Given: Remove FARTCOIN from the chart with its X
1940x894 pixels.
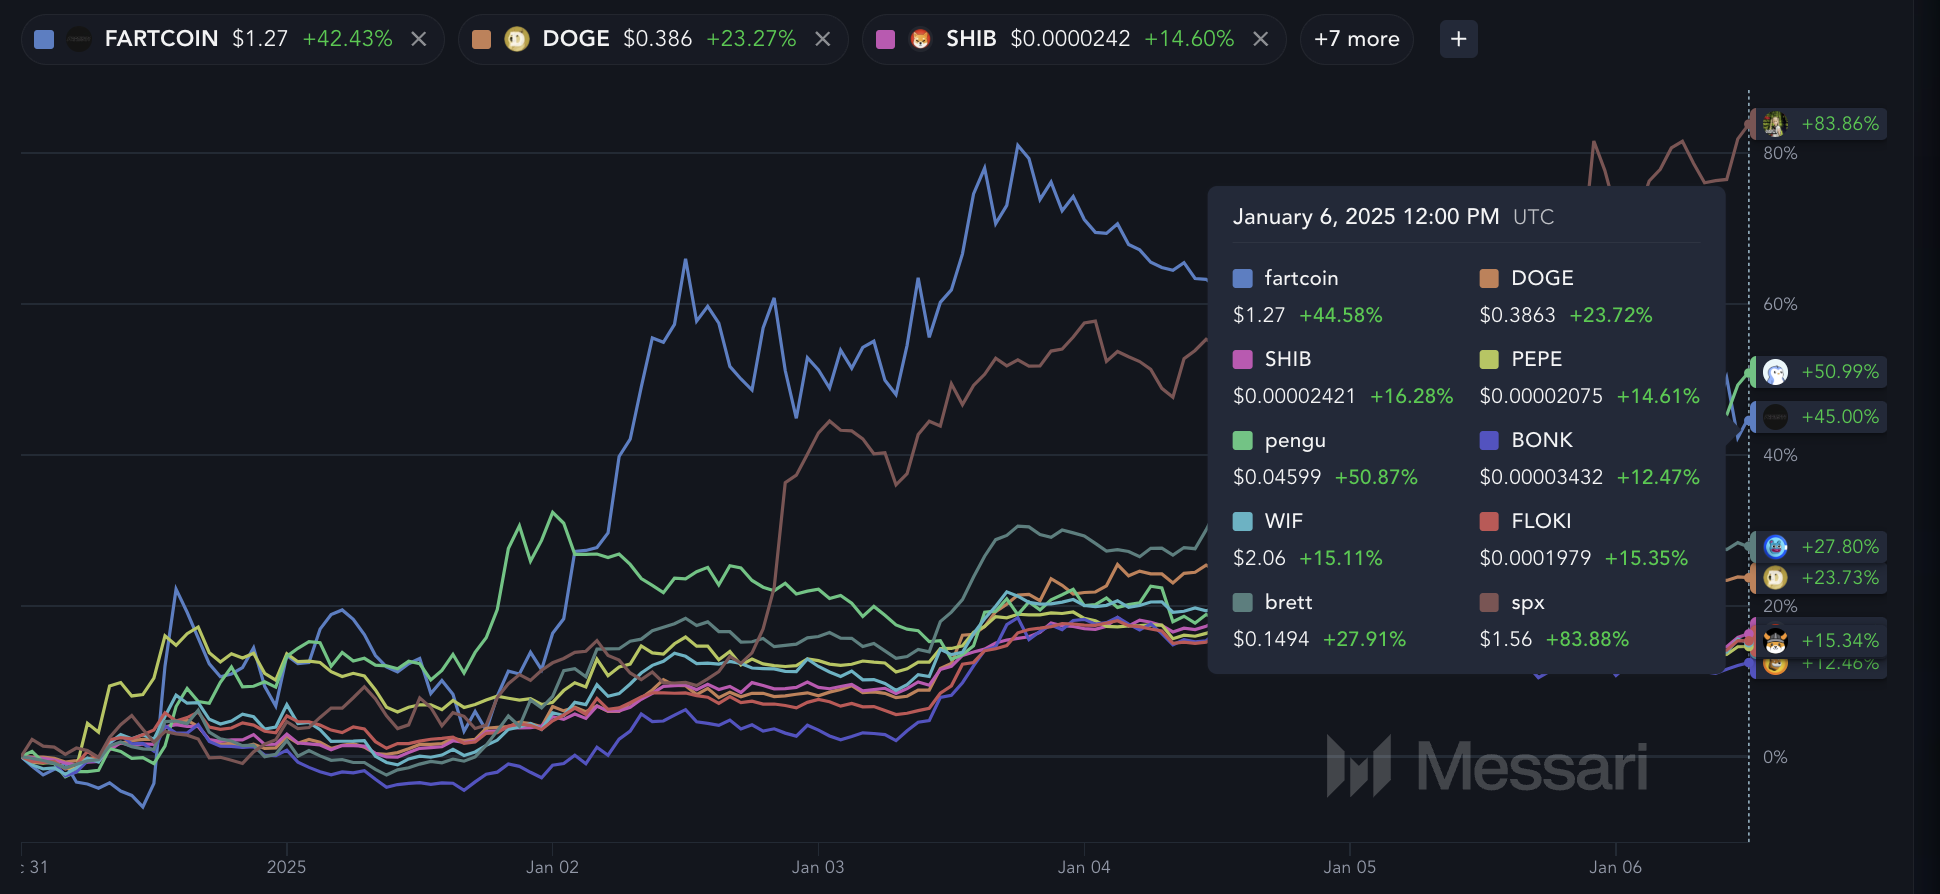Looking at the screenshot, I should pos(419,39).
